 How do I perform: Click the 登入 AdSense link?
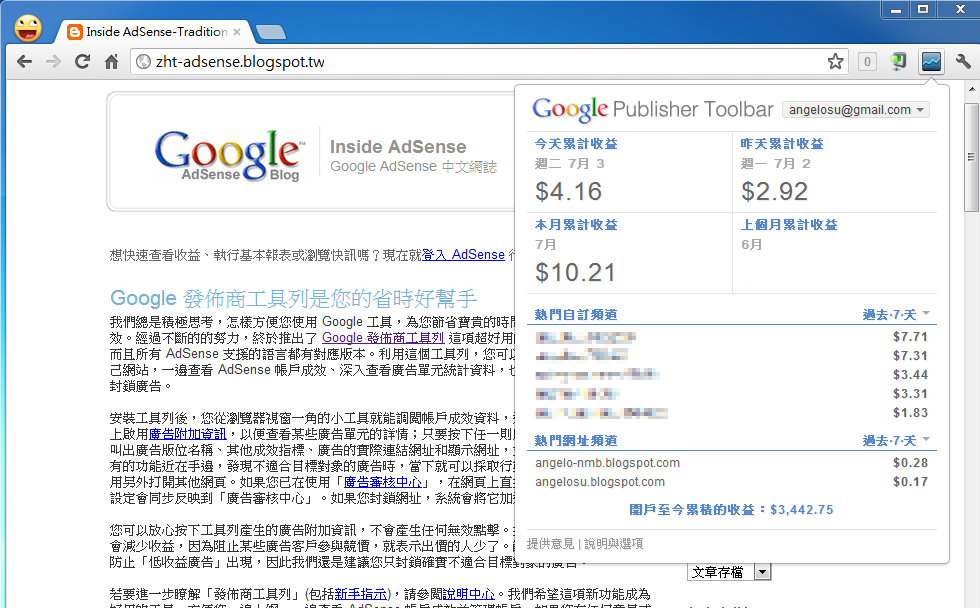click(x=463, y=254)
